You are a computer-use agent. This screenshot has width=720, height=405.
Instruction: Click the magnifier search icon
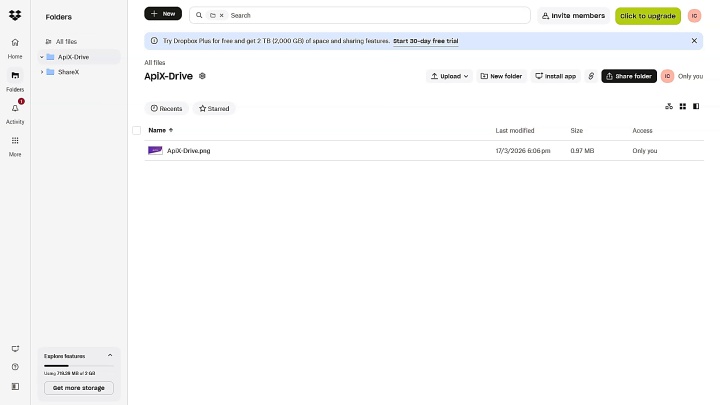coord(199,15)
